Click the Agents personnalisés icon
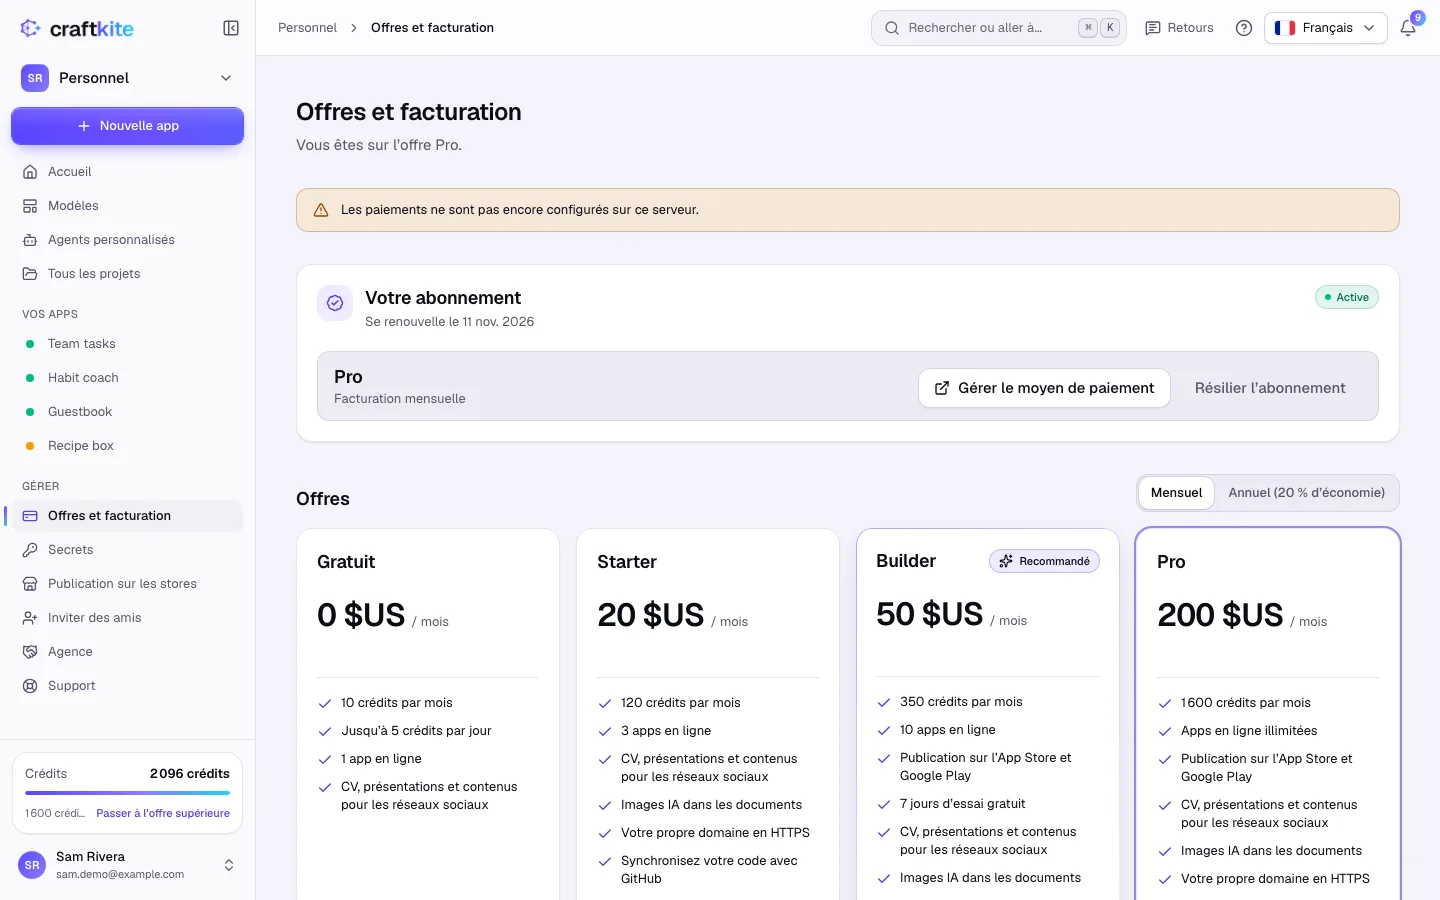The image size is (1440, 900). tap(30, 240)
